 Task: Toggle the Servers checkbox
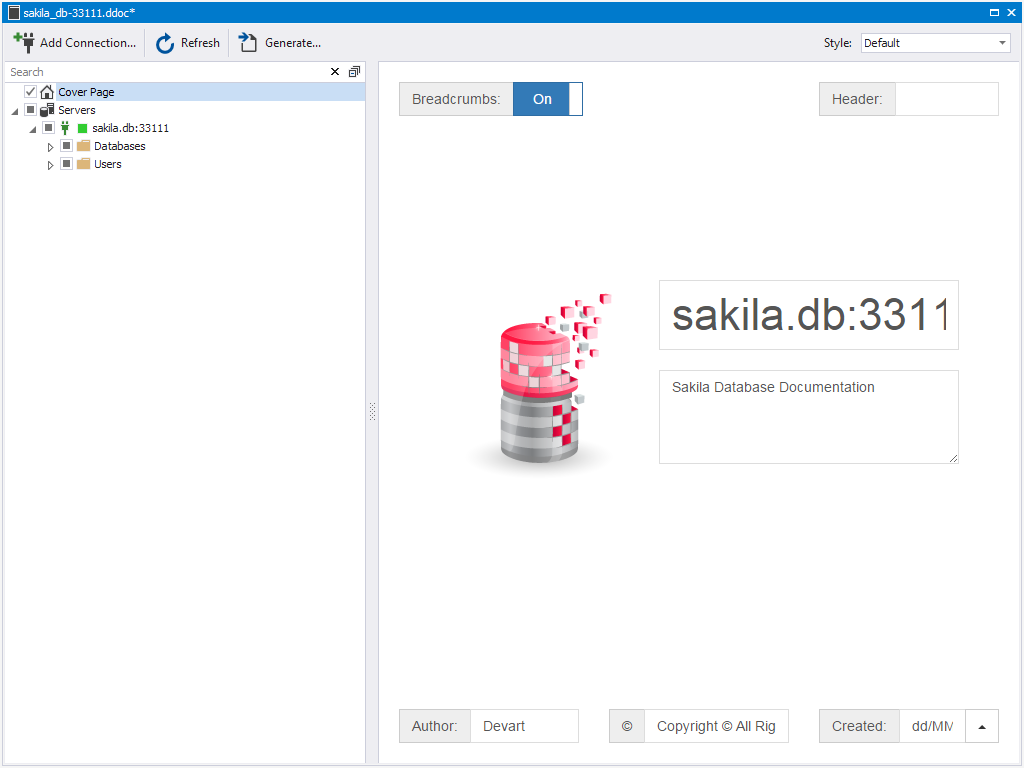pos(30,110)
